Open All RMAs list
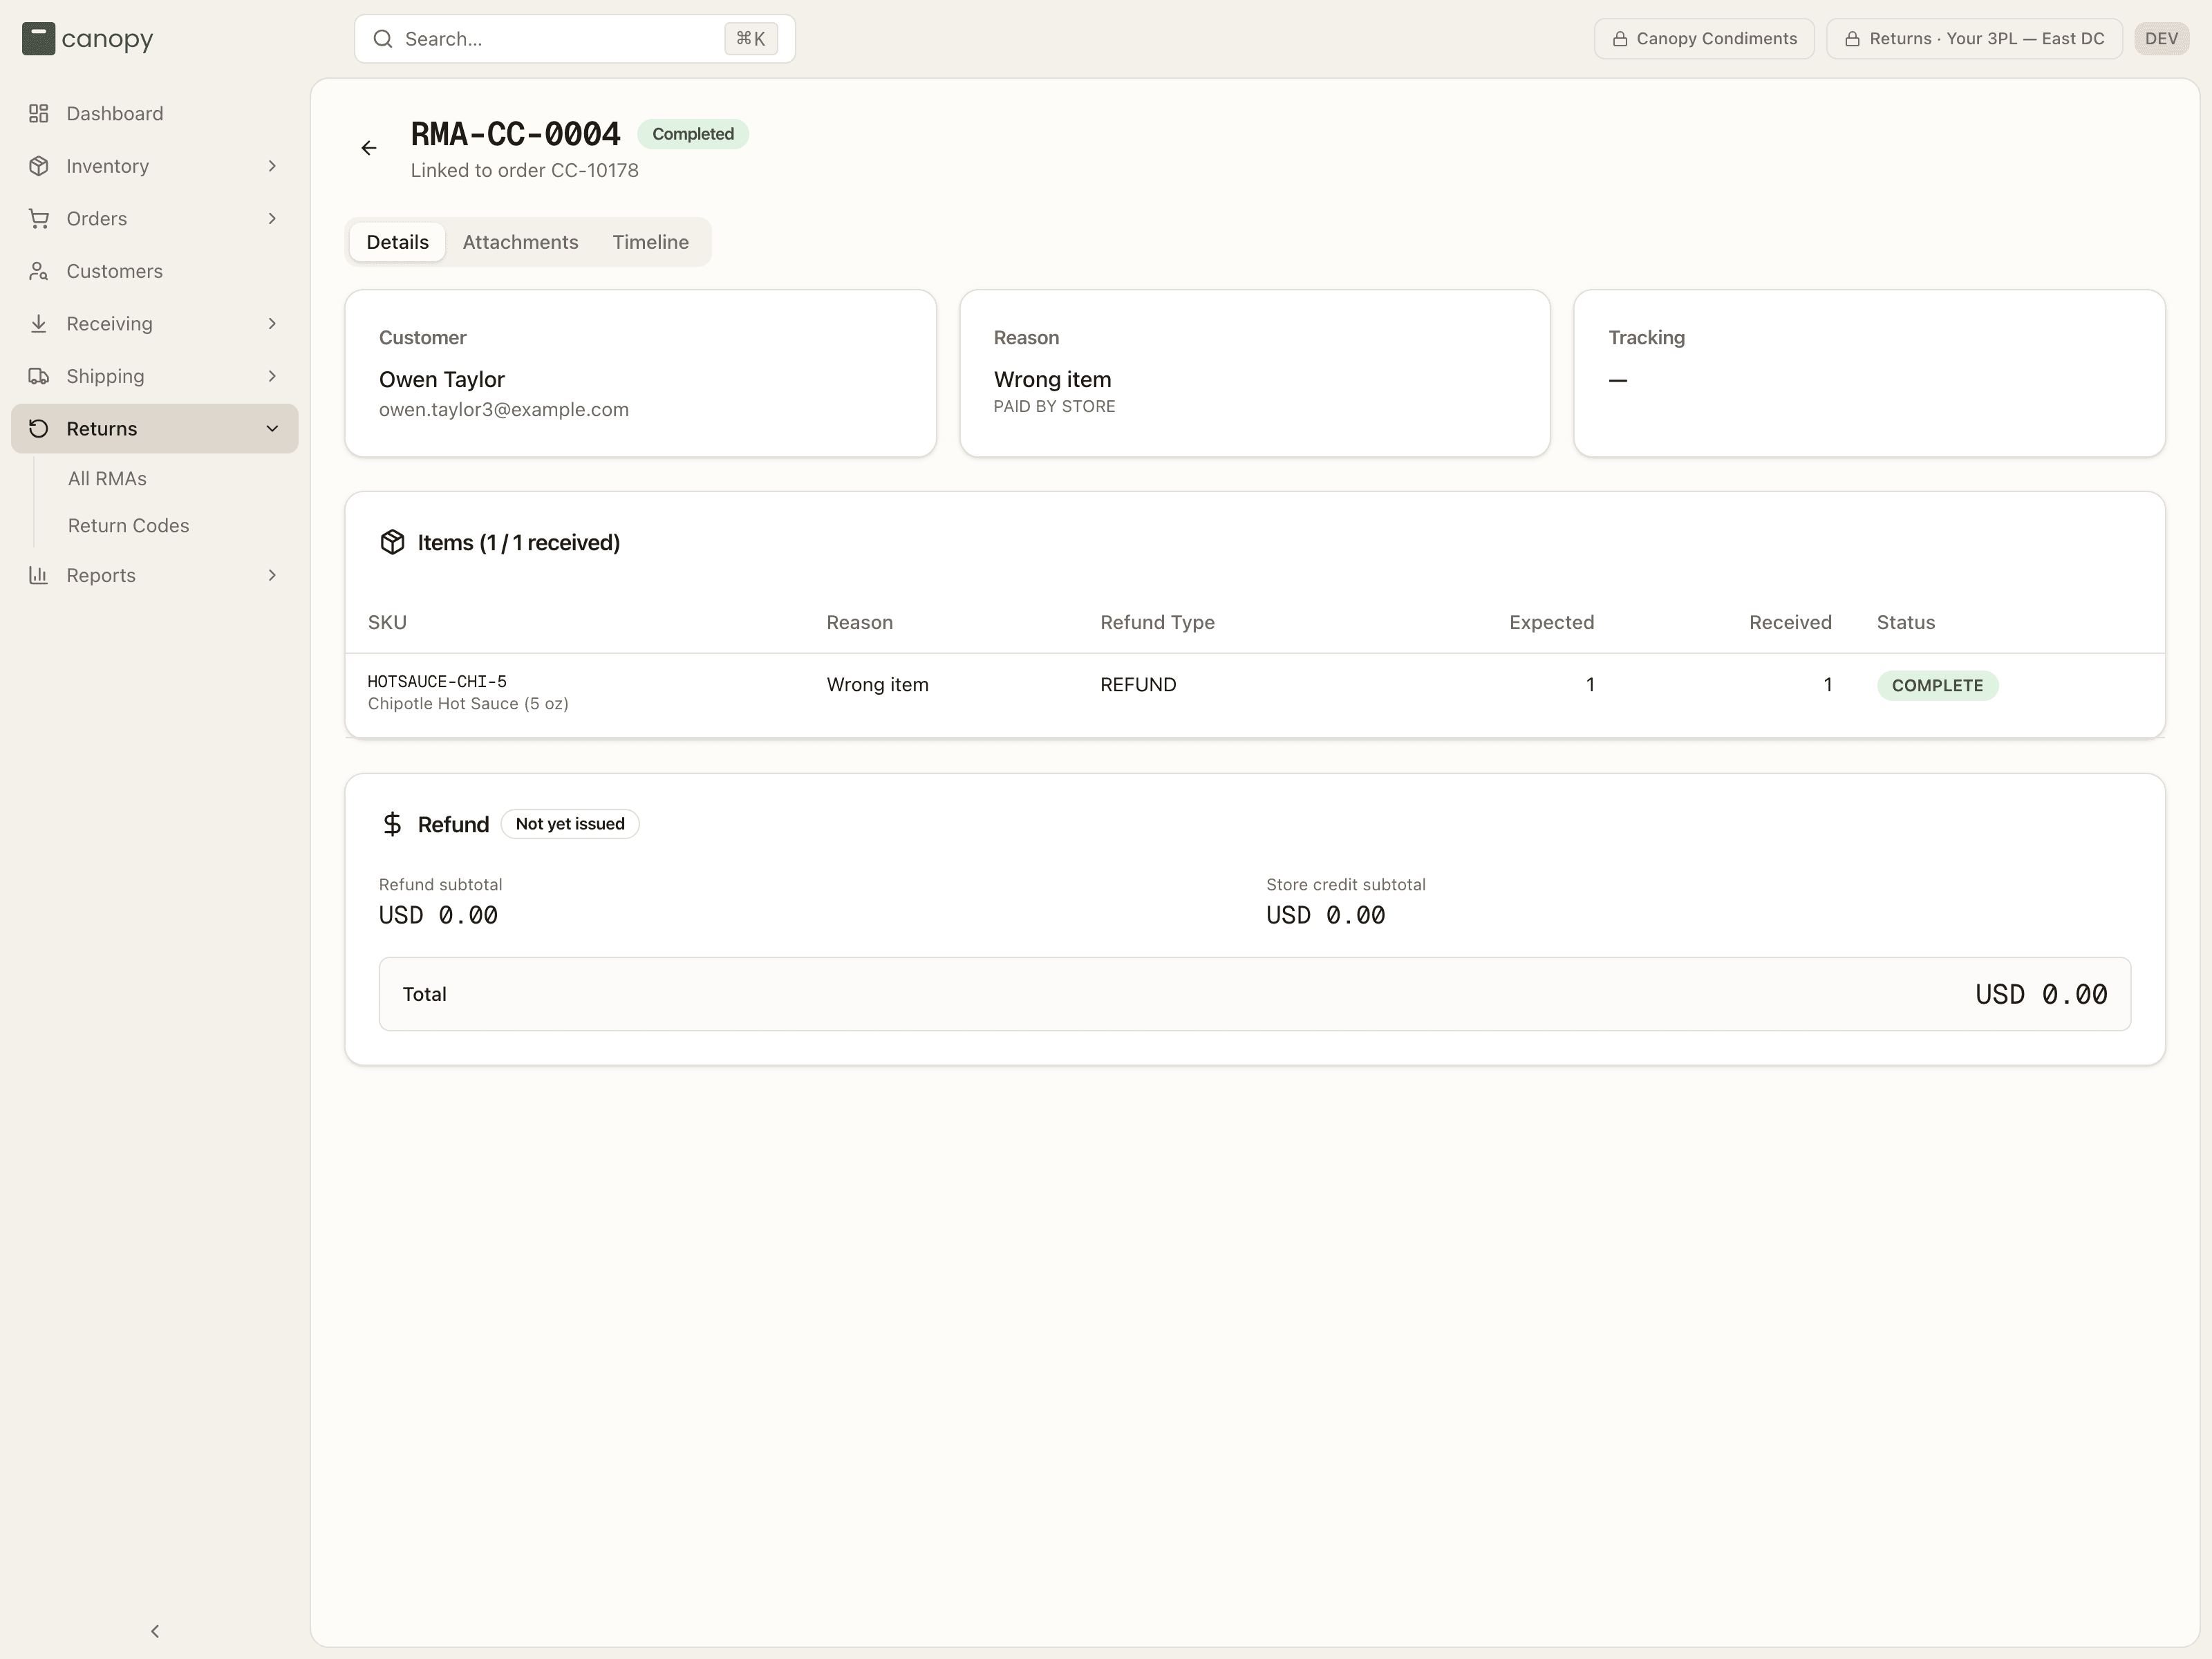Screen dimensions: 2212x1659 point(107,479)
